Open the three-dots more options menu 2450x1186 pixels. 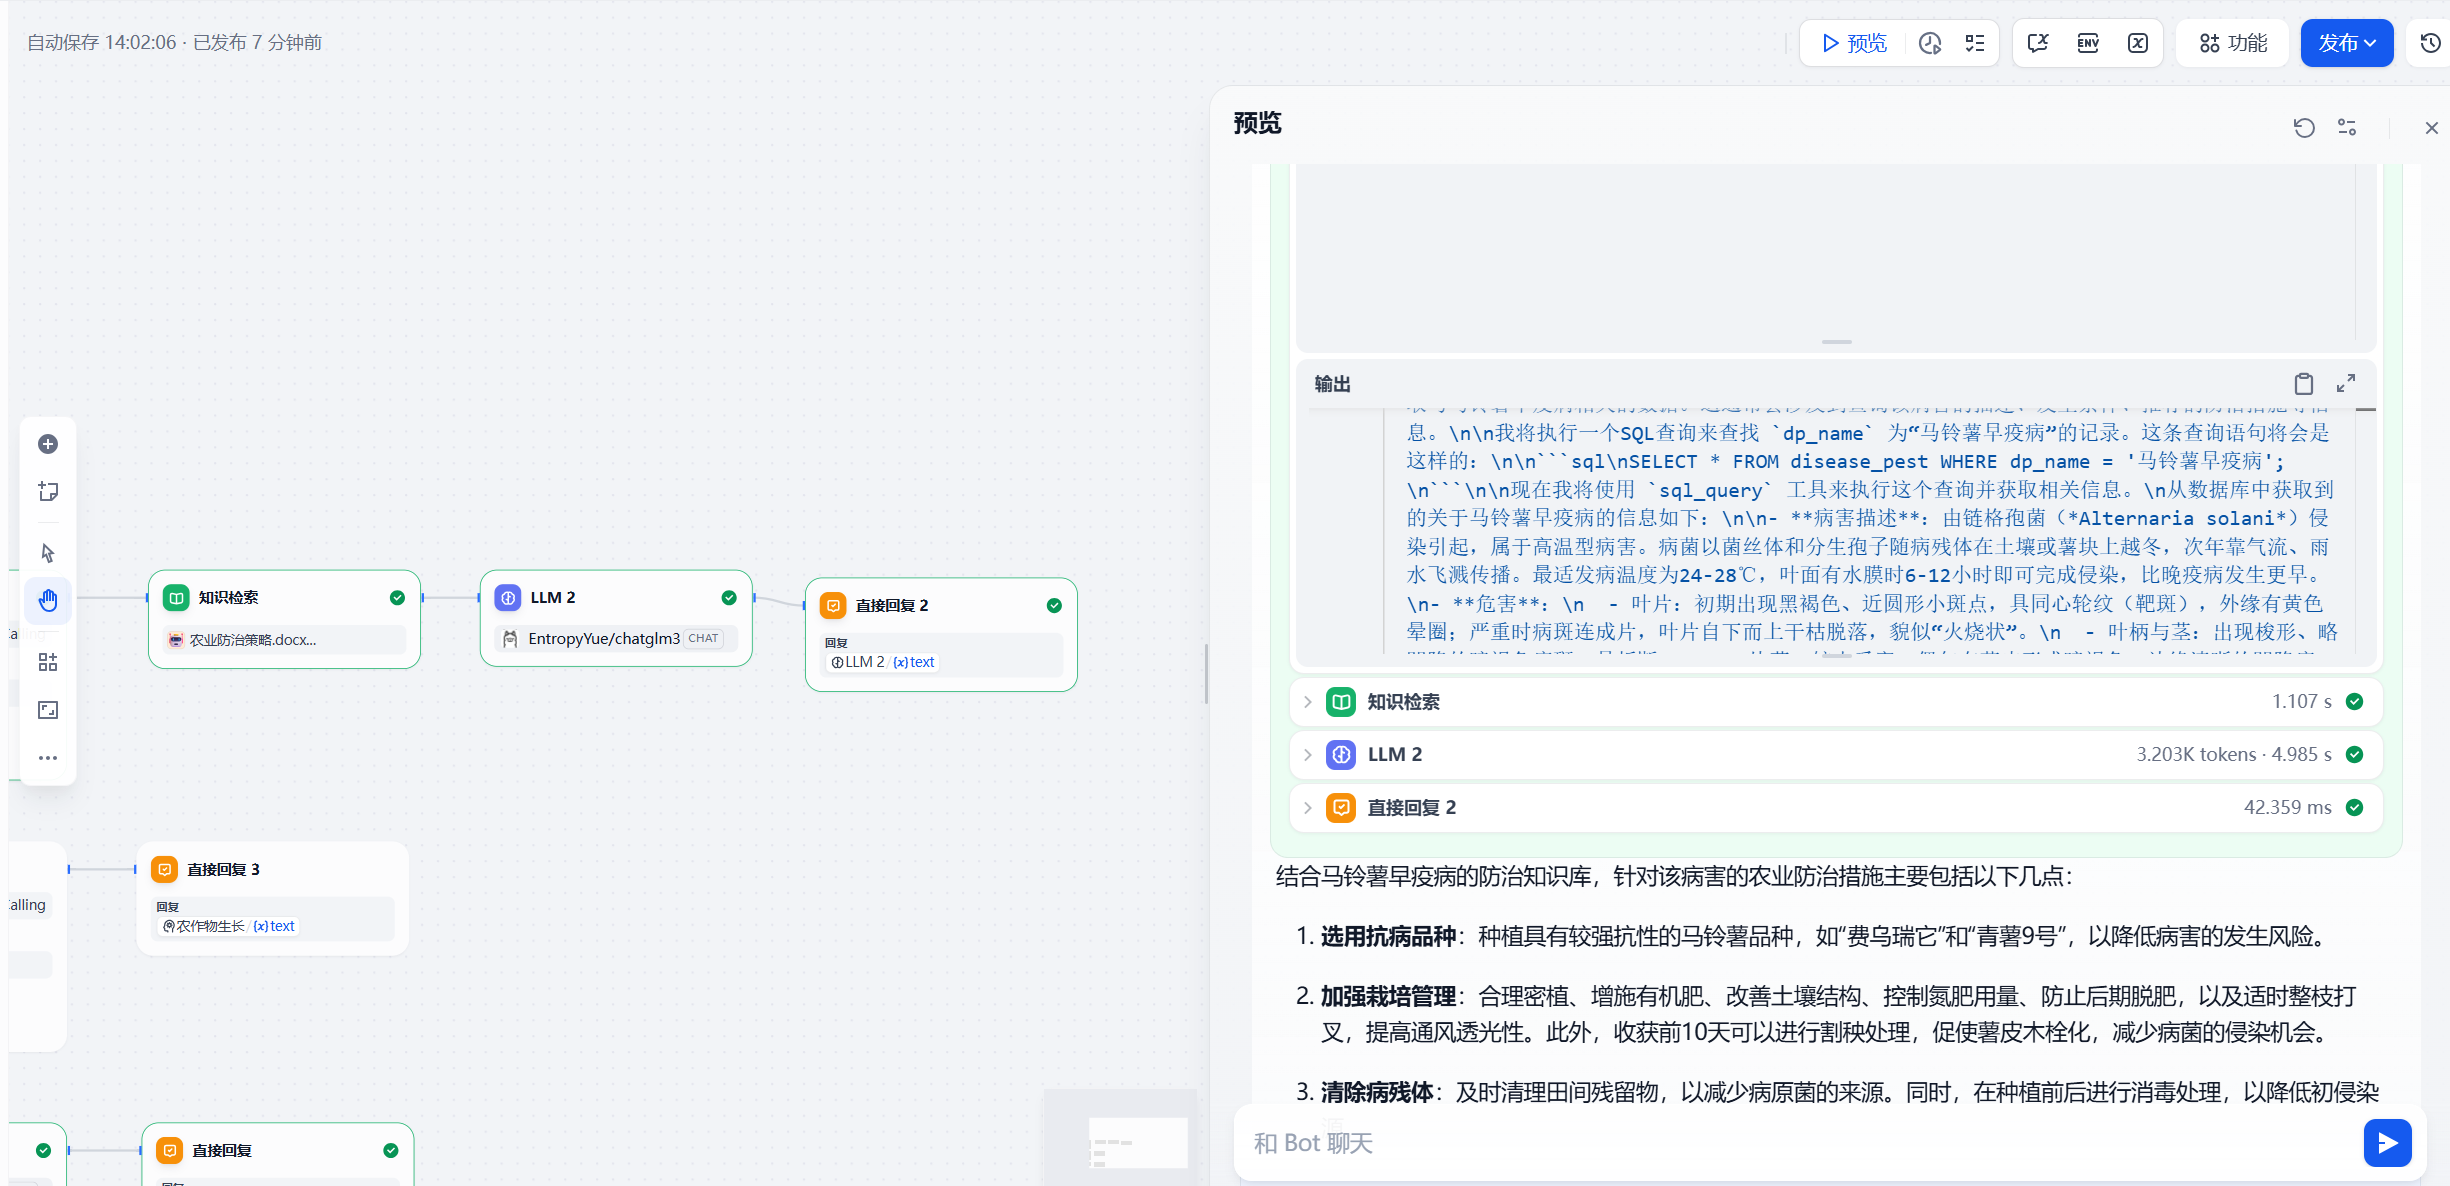[x=48, y=758]
